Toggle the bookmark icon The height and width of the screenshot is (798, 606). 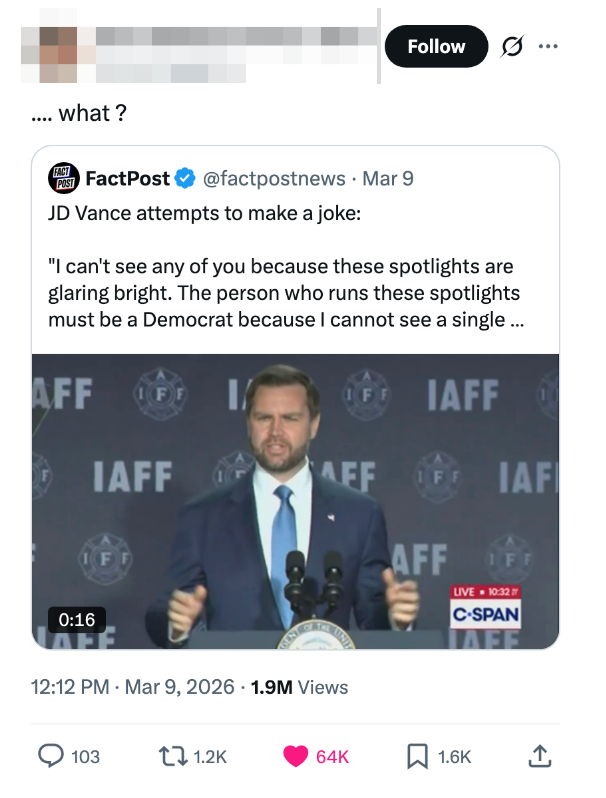(418, 757)
